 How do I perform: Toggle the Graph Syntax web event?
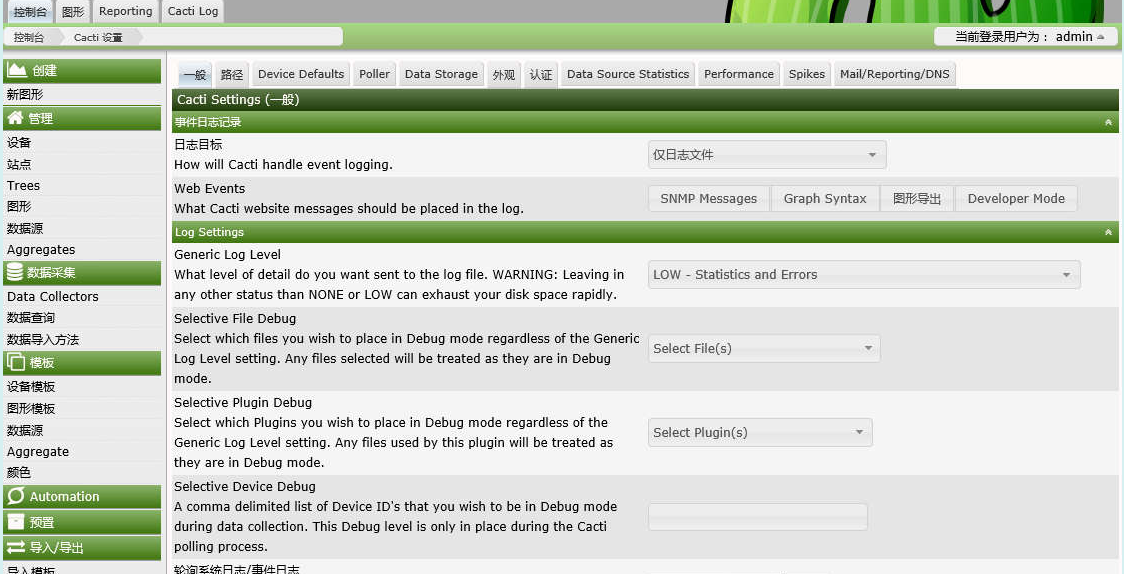(x=824, y=199)
